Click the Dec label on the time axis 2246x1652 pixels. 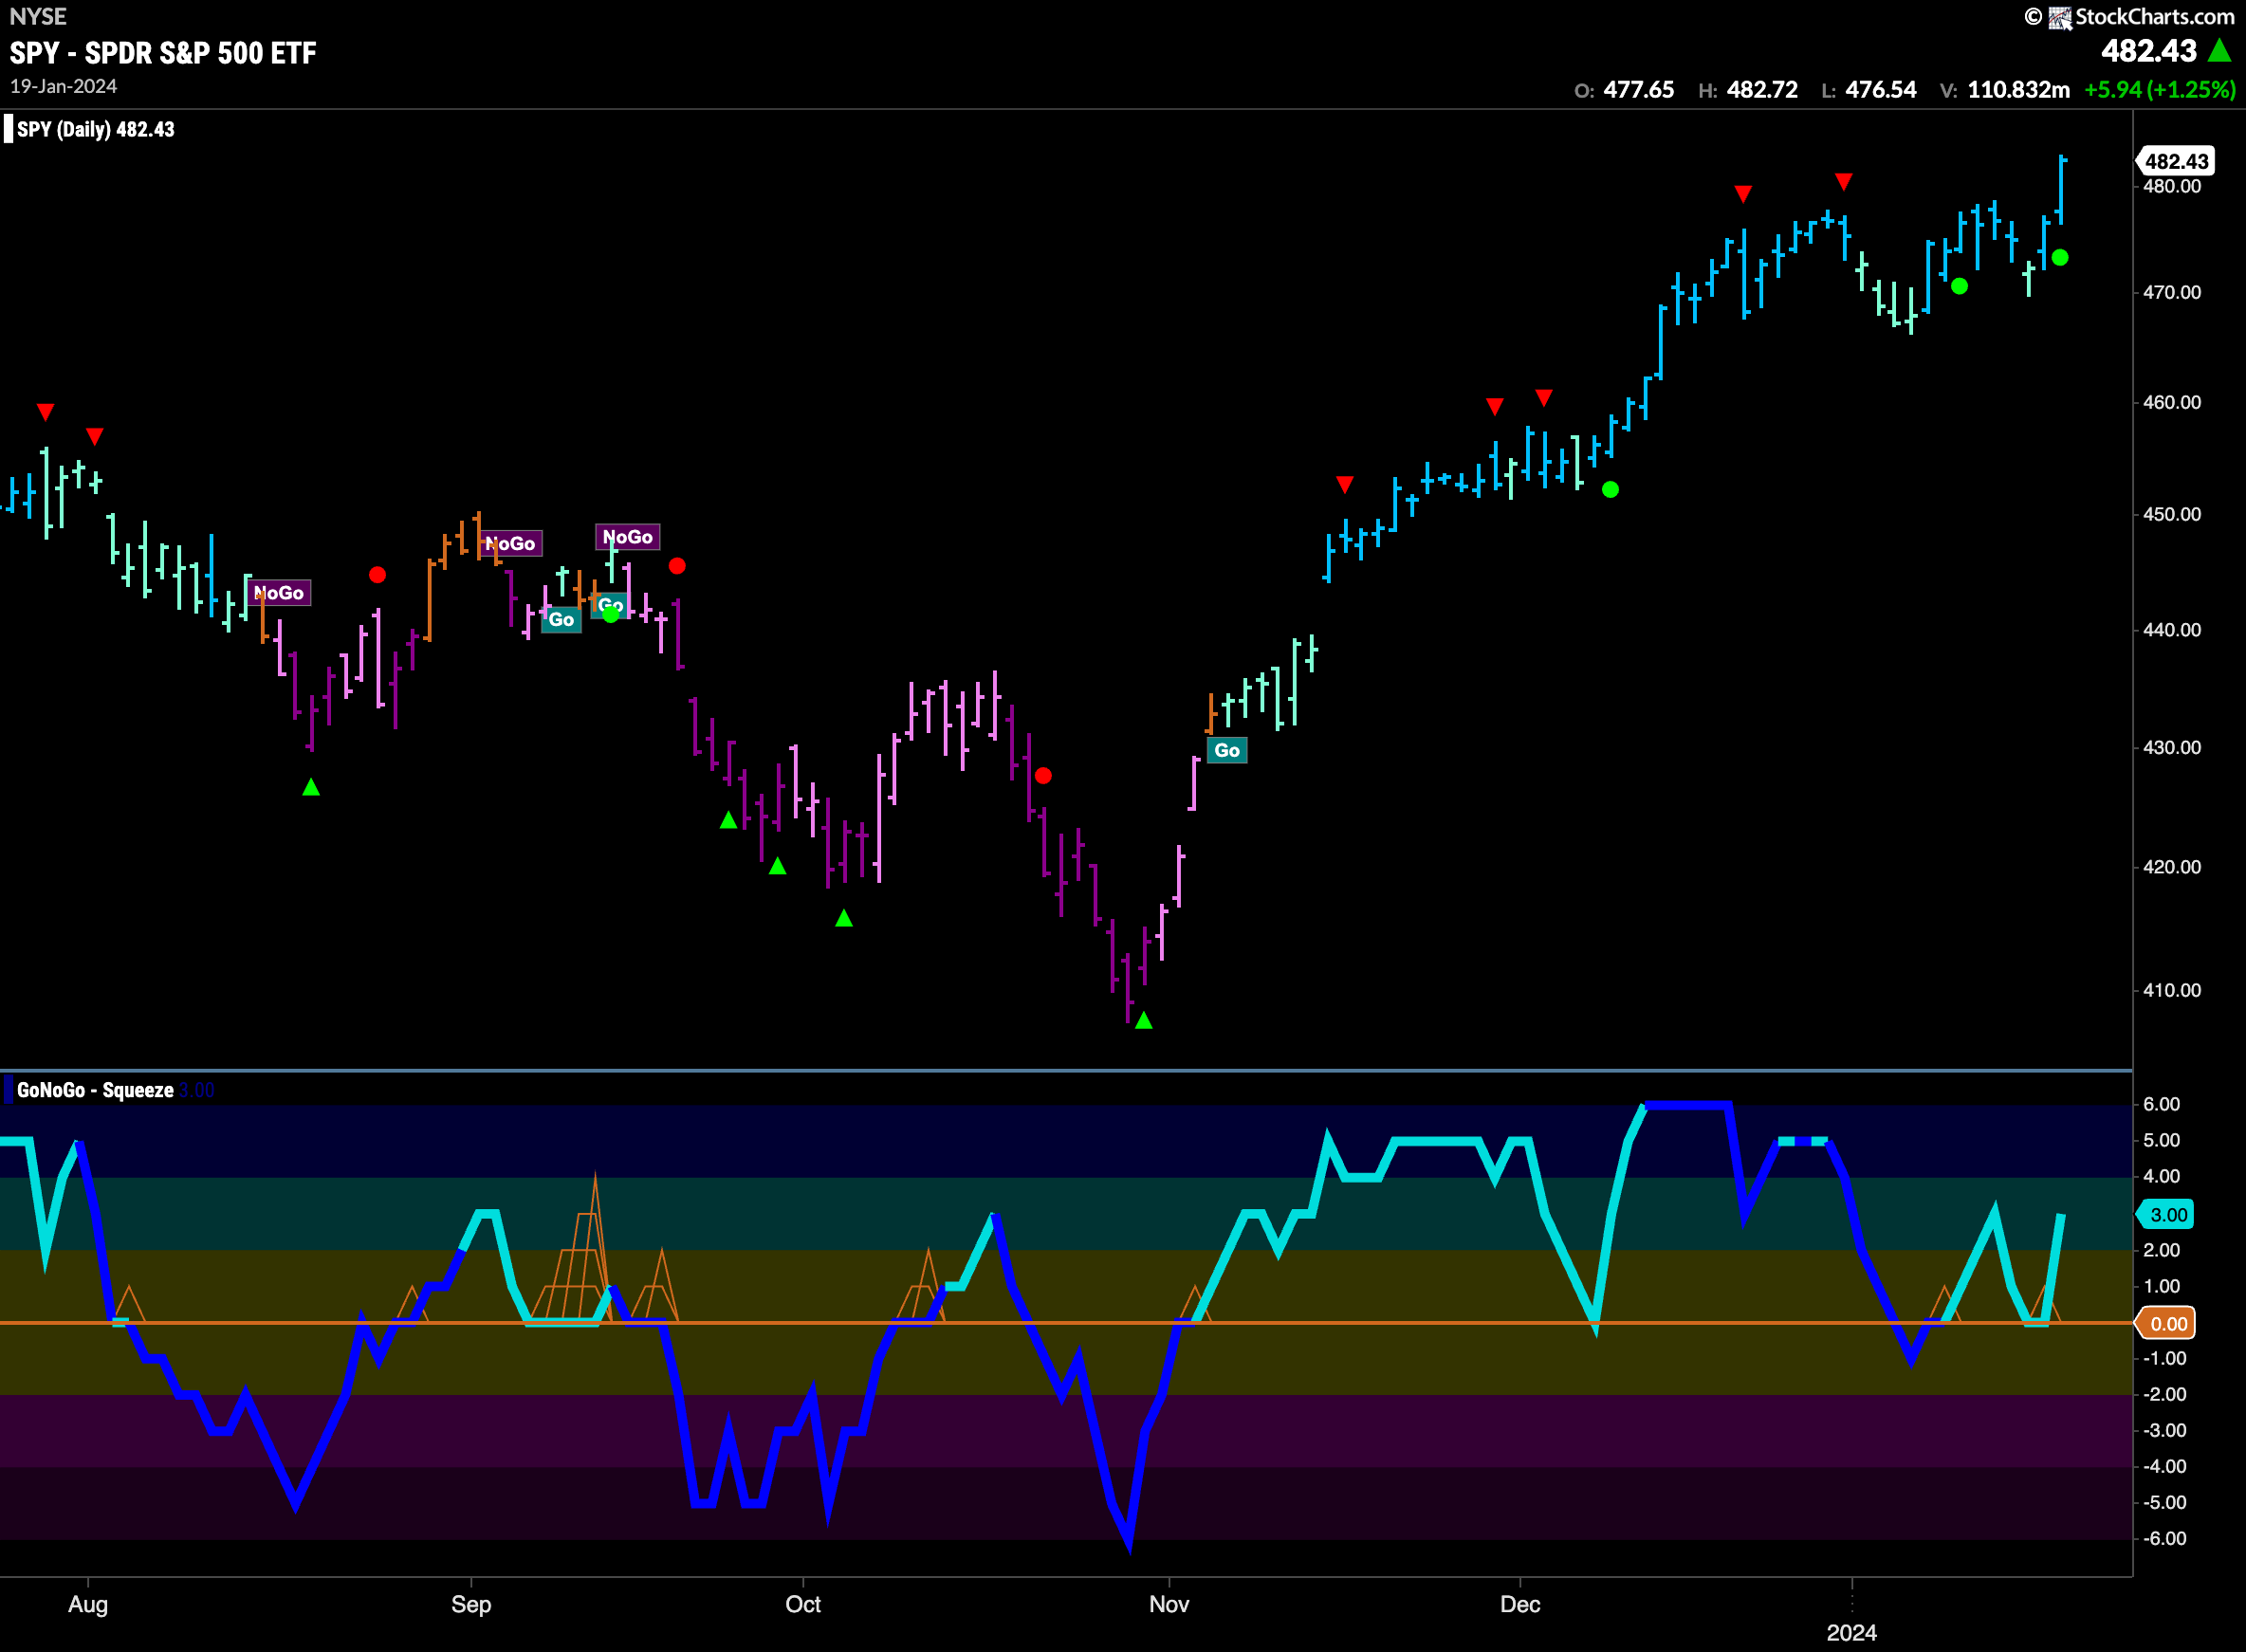click(x=1520, y=1605)
